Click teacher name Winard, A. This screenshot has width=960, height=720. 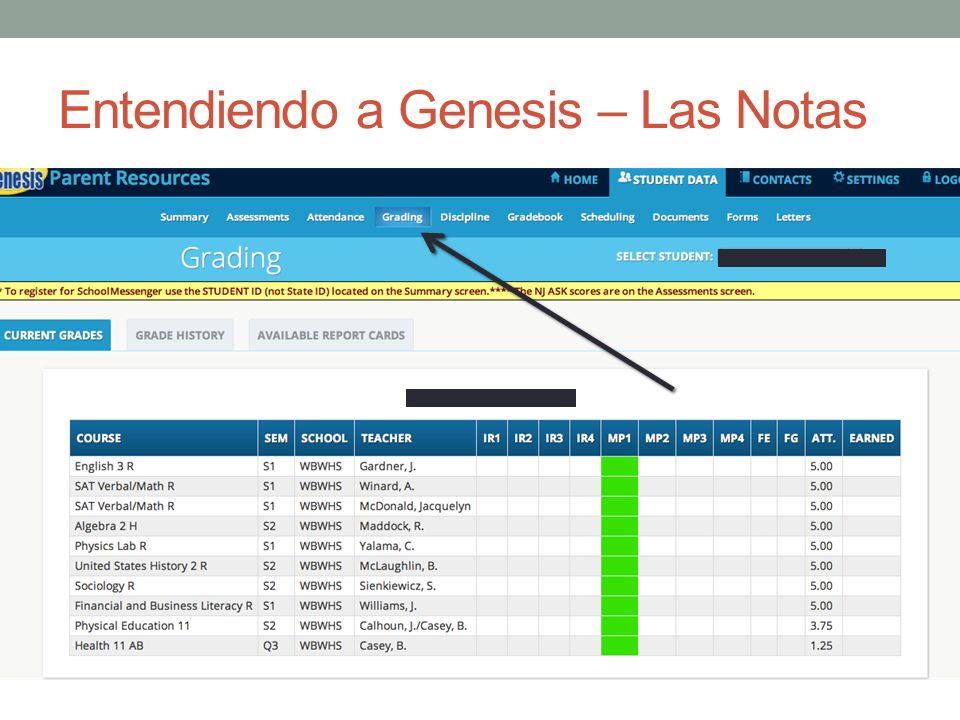click(387, 486)
